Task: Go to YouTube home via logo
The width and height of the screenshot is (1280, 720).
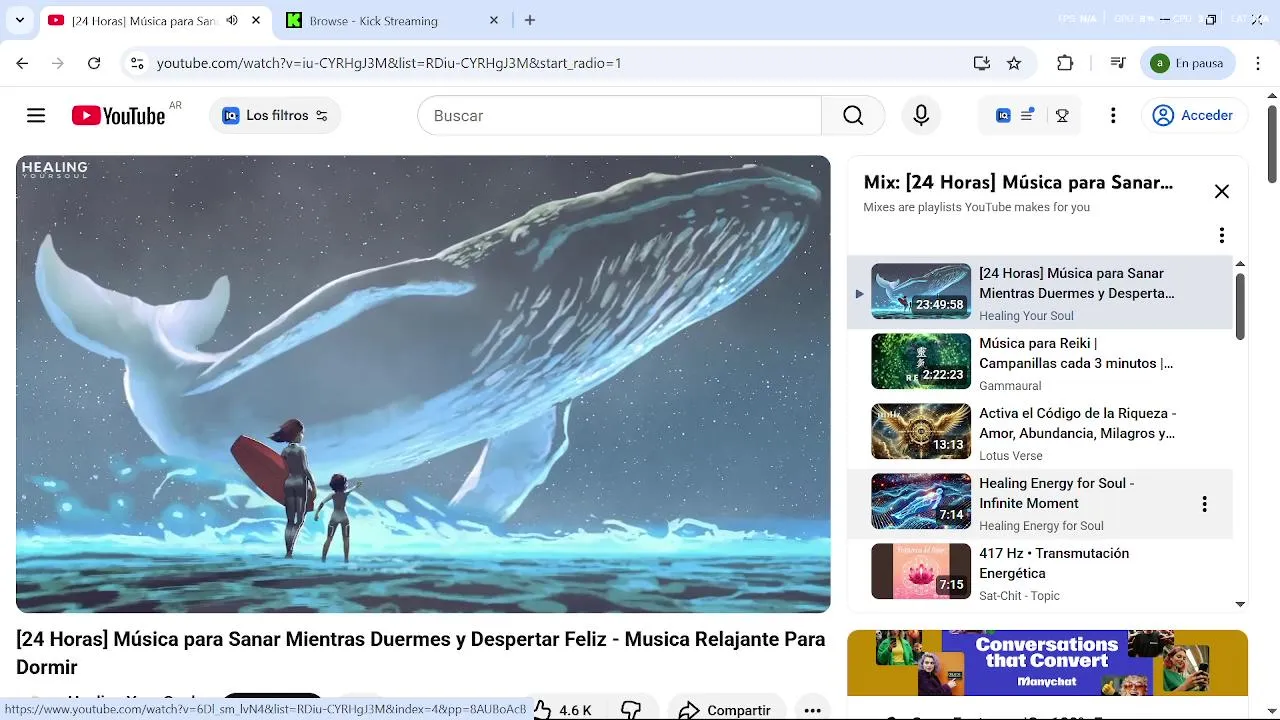Action: (118, 116)
